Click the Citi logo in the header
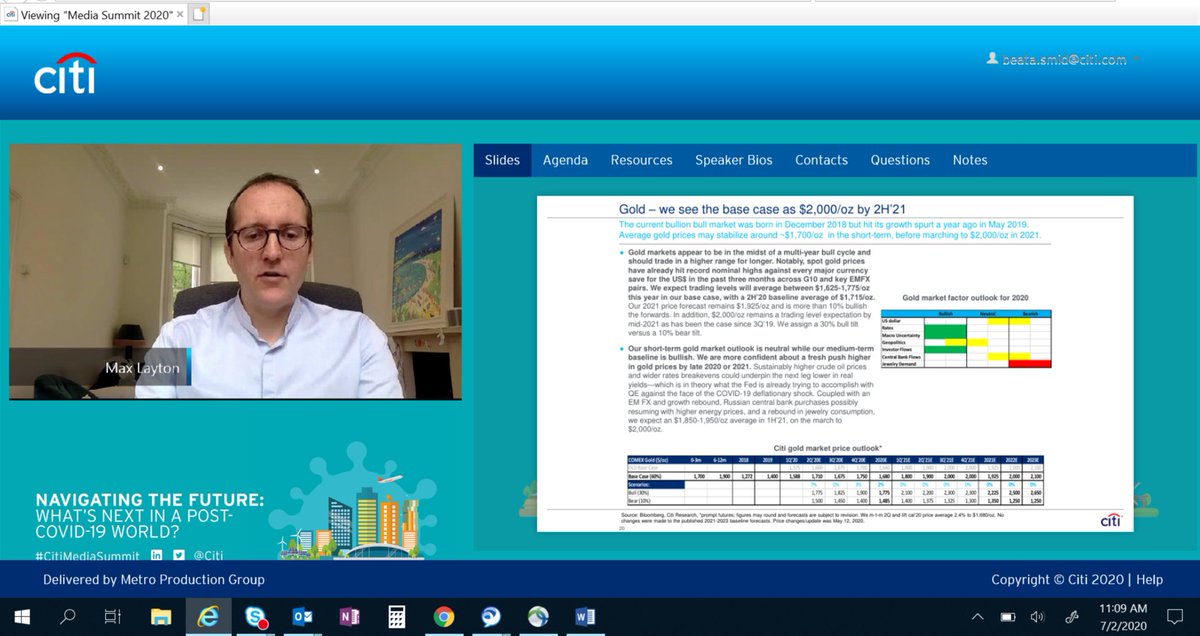Viewport: 1200px width, 636px height. [65, 73]
